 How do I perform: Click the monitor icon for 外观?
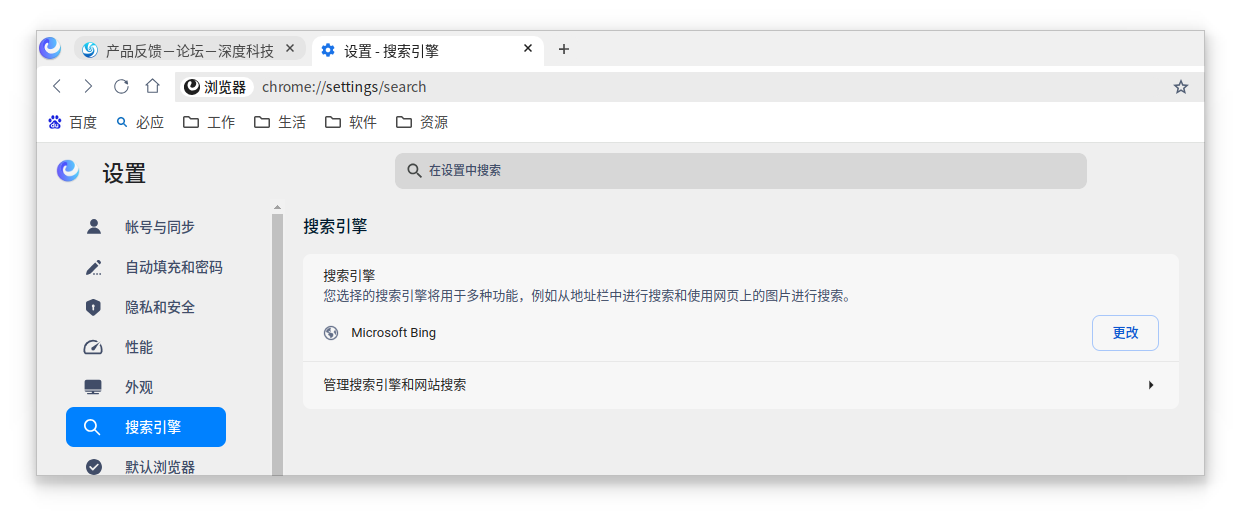click(94, 387)
